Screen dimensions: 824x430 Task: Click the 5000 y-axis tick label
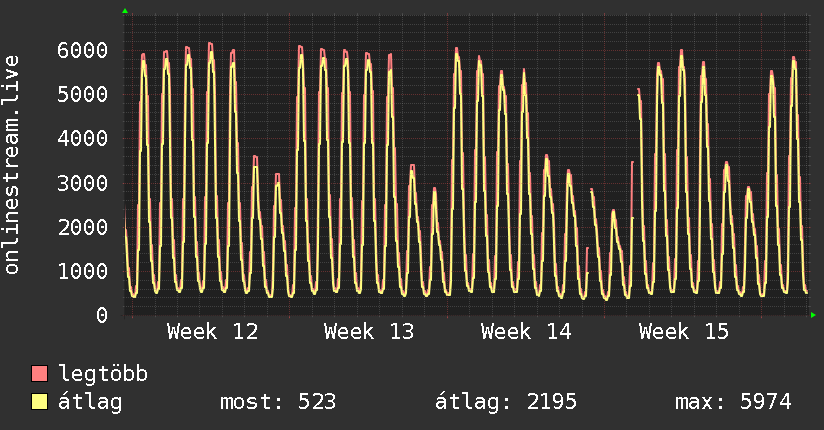pyautogui.click(x=83, y=95)
